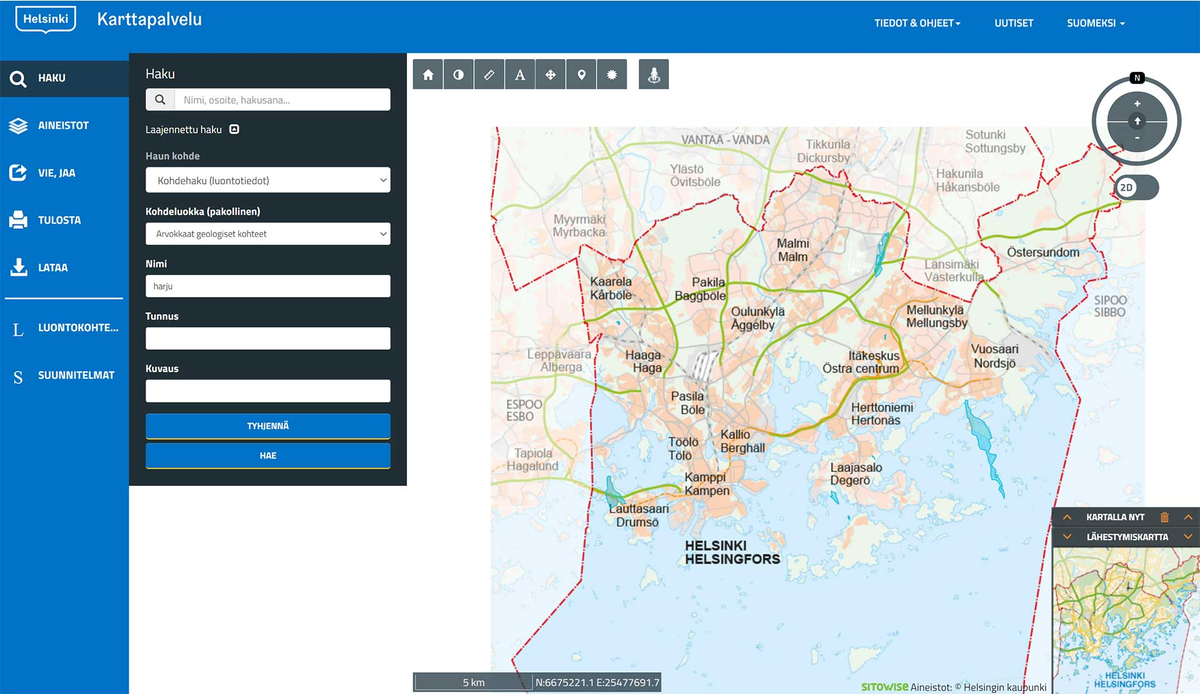Screen dimensions: 1200x694
Task: Click the Nimi, osoite search field
Action: point(281,100)
